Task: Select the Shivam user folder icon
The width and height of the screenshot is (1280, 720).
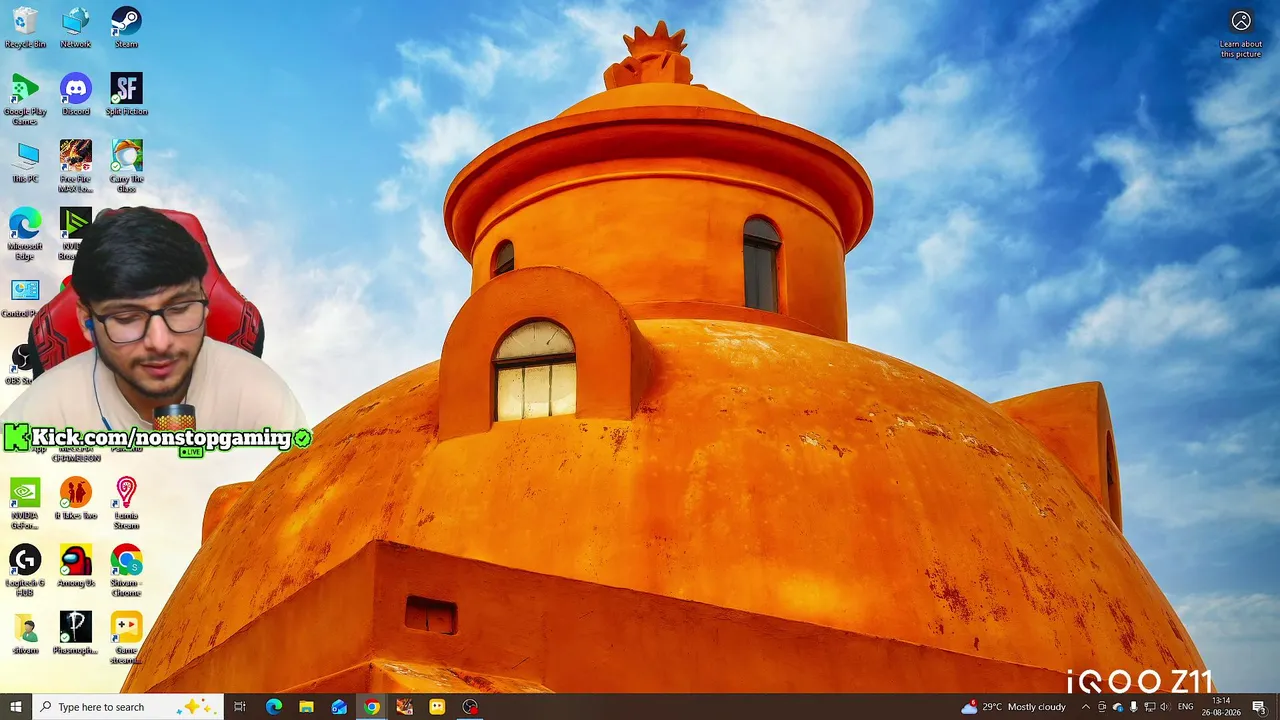Action: pyautogui.click(x=25, y=633)
